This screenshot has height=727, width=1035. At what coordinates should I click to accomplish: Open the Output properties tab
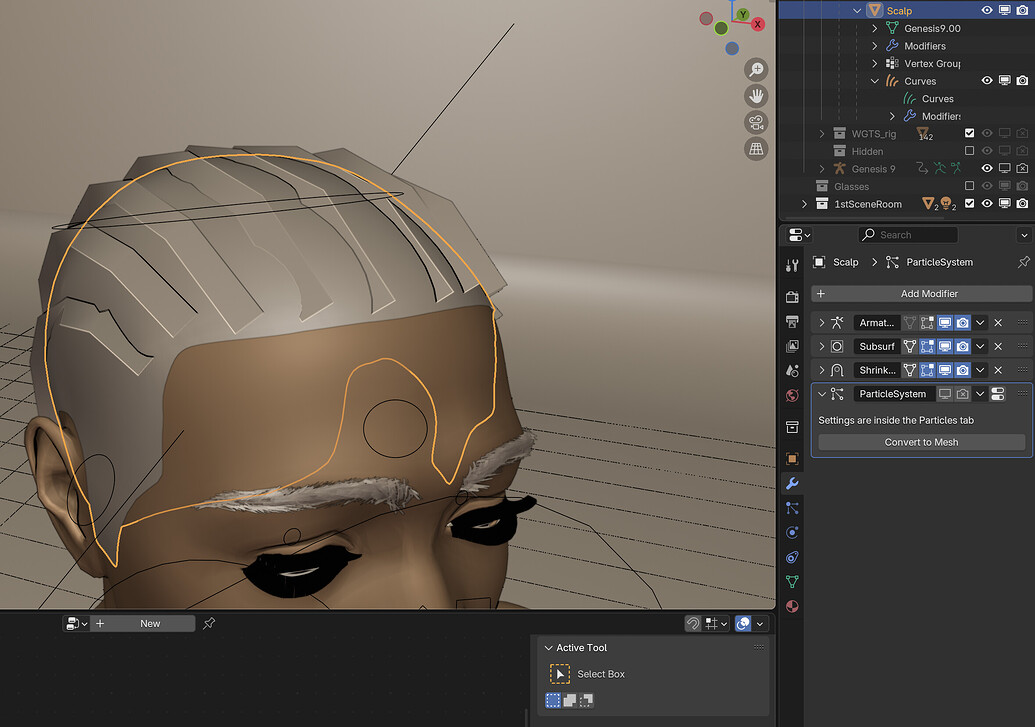pyautogui.click(x=792, y=322)
